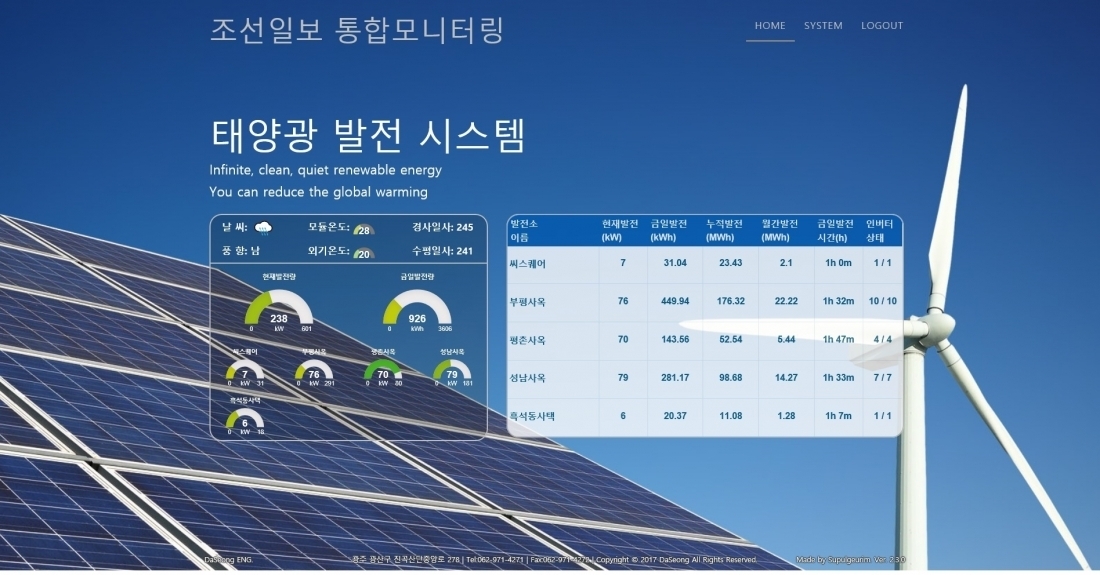Image resolution: width=1100 pixels, height=575 pixels.
Task: Click the rainy weather cloud icon
Action: [x=264, y=228]
